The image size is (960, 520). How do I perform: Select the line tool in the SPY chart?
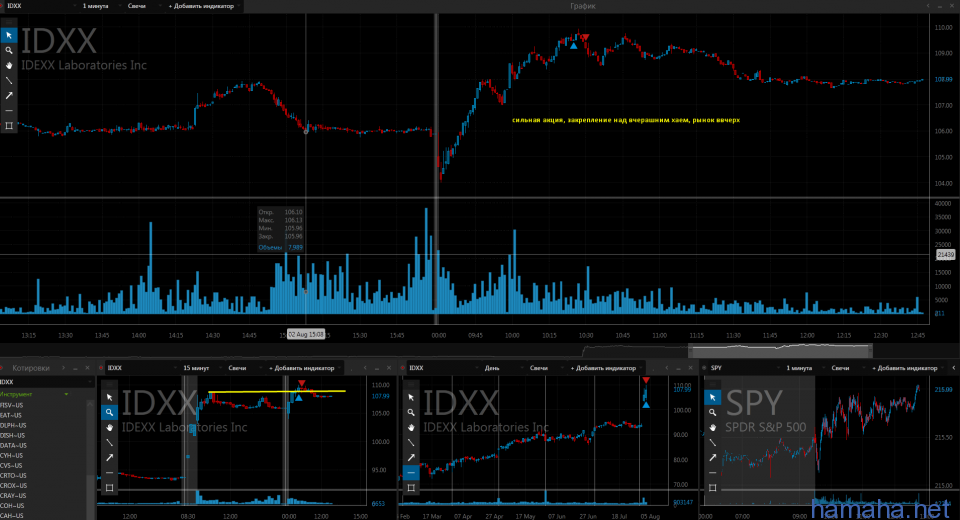[x=712, y=442]
